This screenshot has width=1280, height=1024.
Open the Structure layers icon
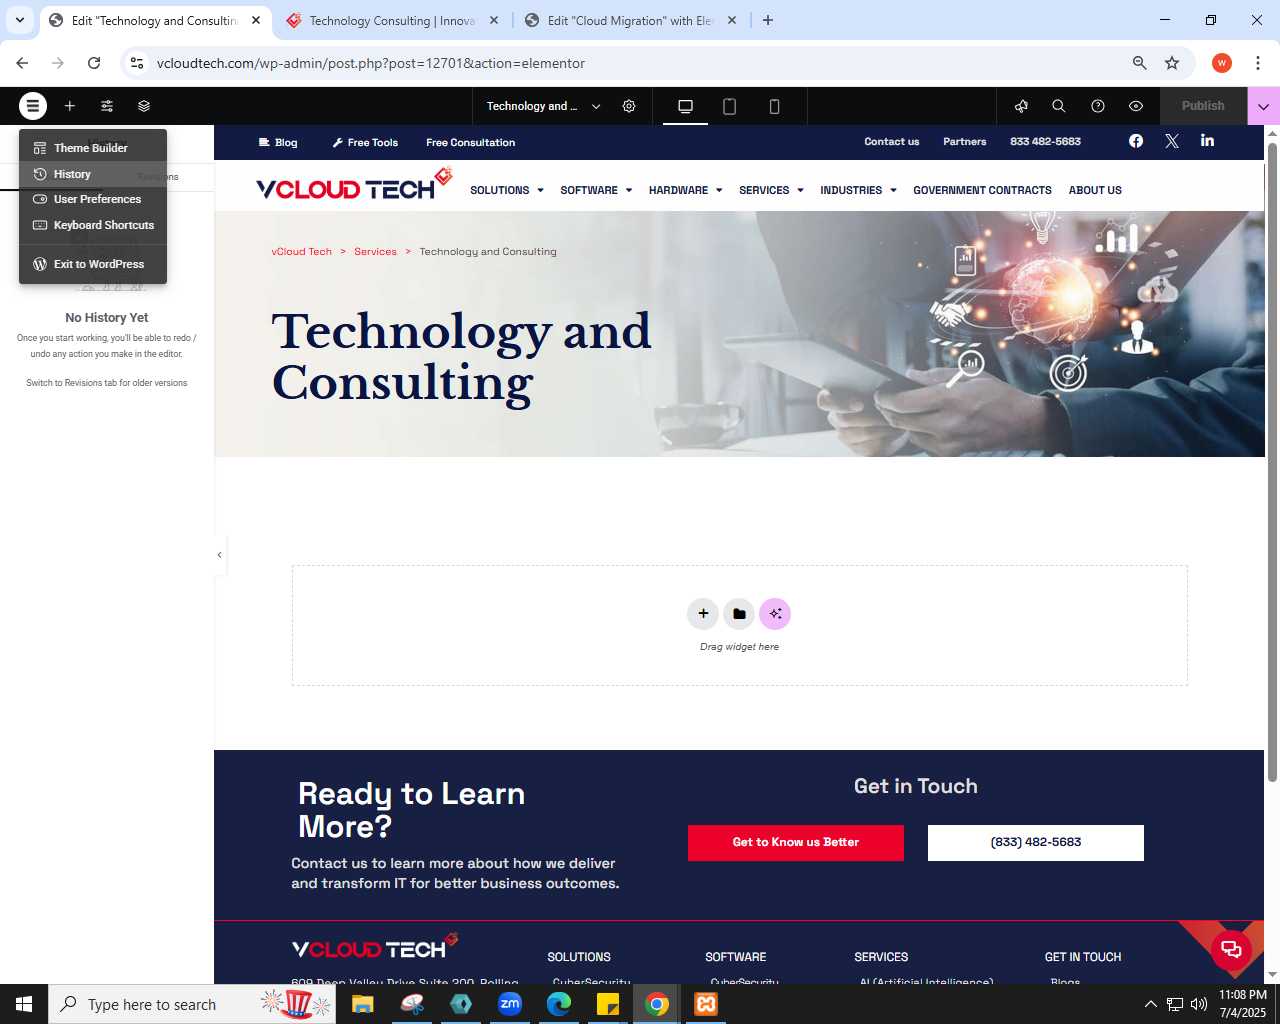[x=144, y=106]
